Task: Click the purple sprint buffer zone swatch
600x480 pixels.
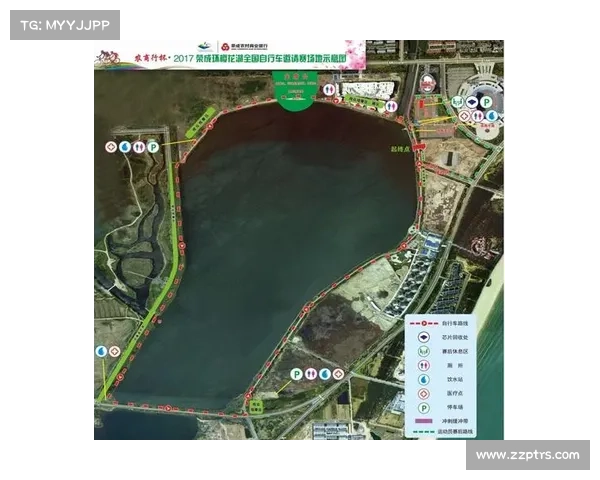Action: pyautogui.click(x=424, y=421)
